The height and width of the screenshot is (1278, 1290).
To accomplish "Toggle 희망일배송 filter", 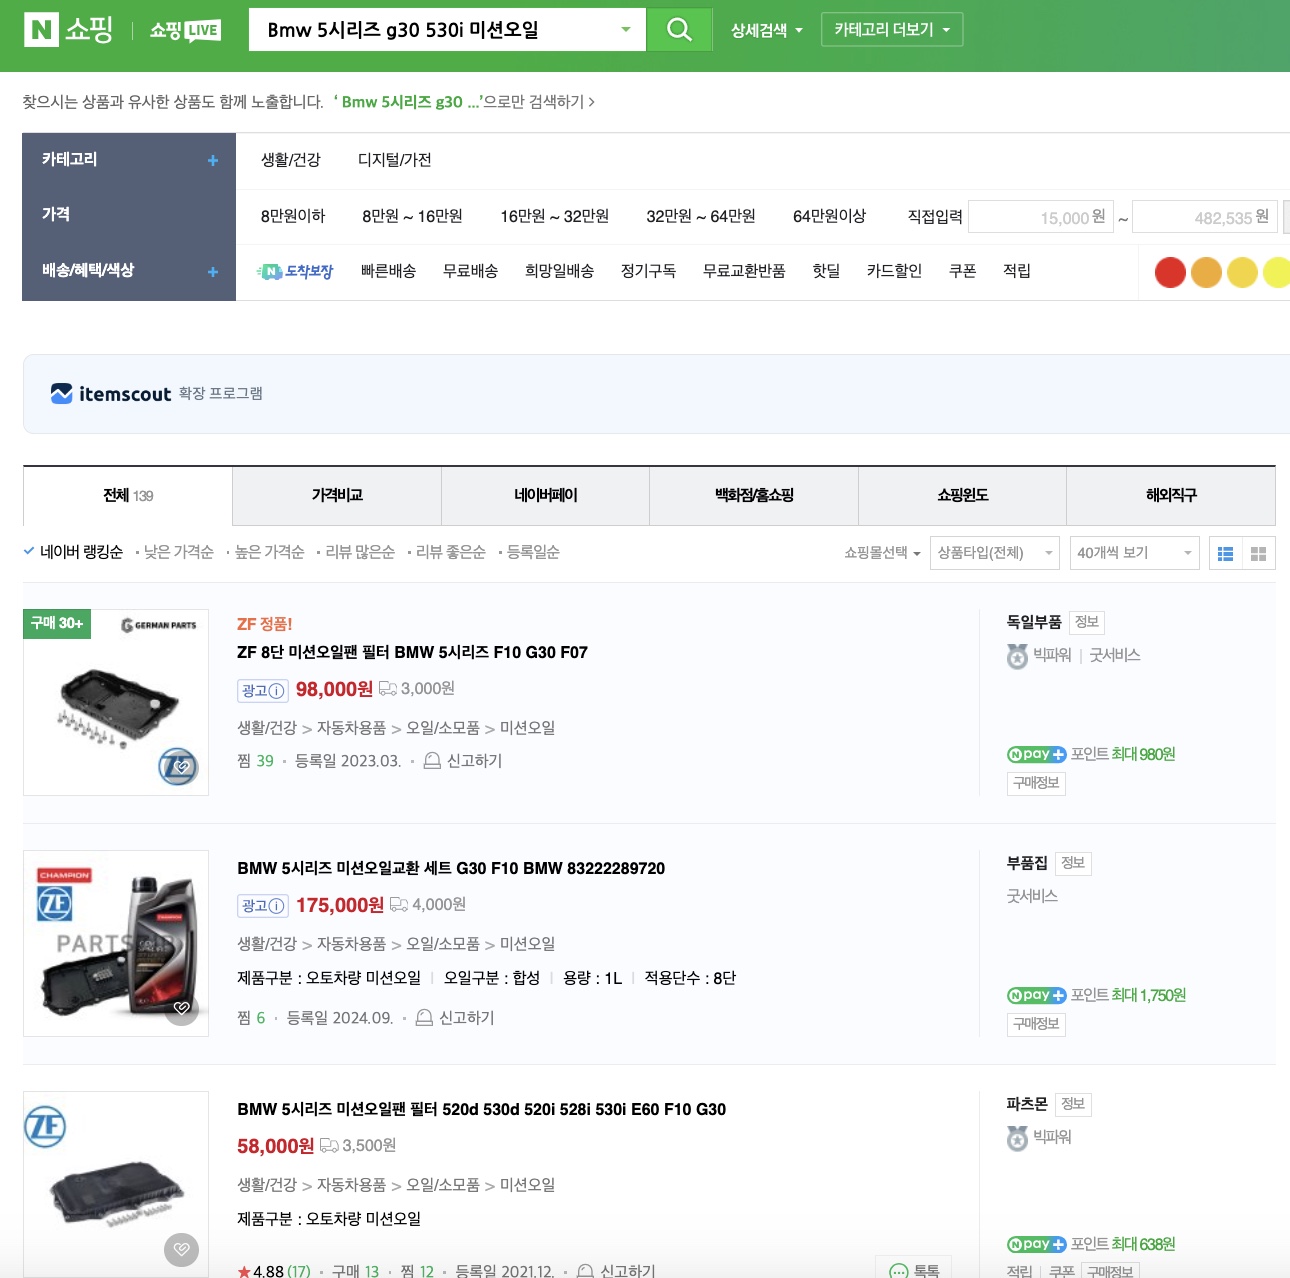I will (x=559, y=271).
